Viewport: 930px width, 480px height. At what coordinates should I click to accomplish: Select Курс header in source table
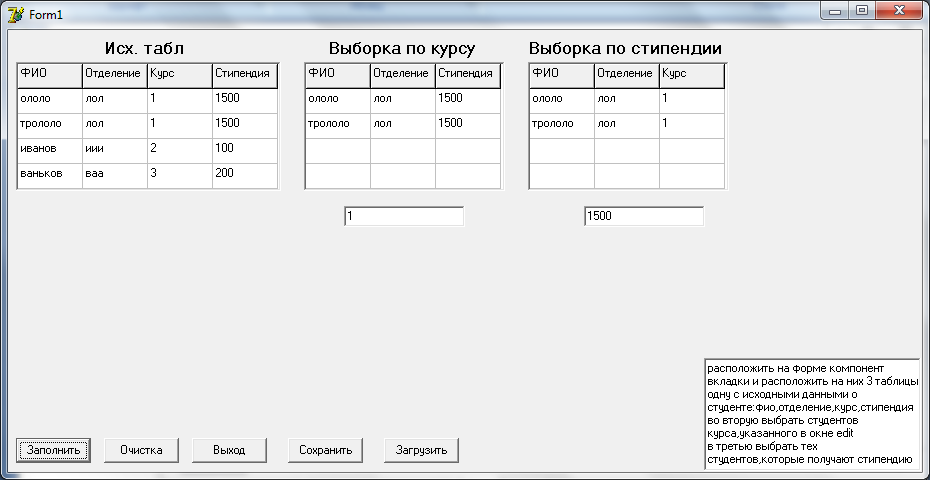(x=180, y=75)
